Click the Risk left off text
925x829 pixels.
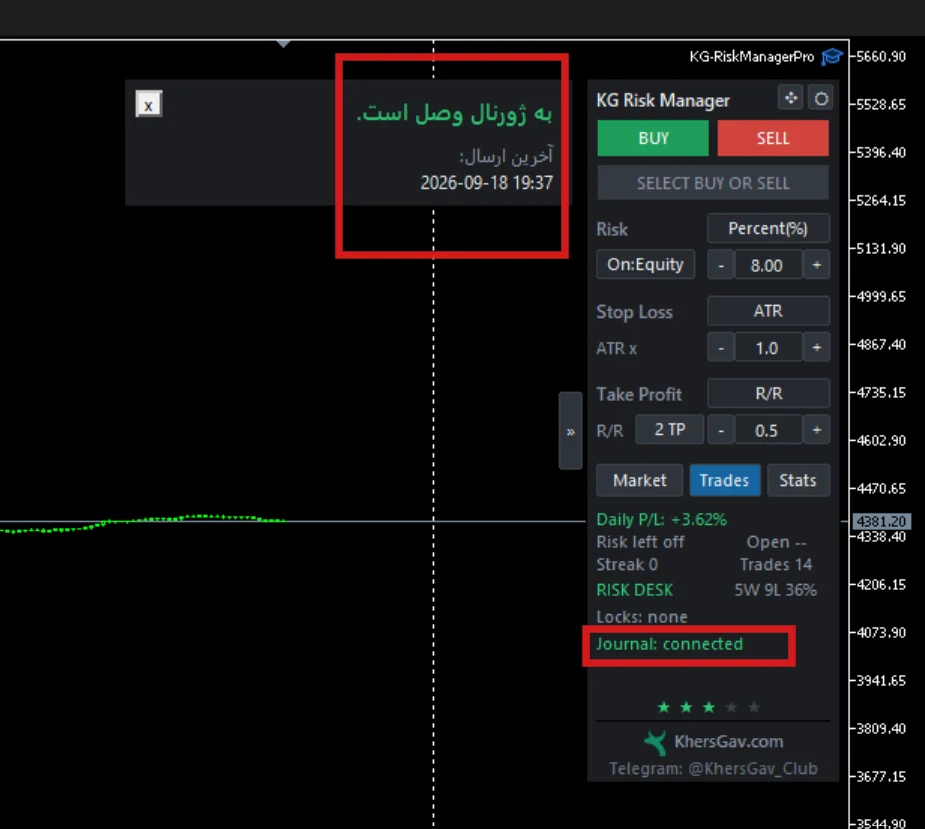[x=640, y=542]
